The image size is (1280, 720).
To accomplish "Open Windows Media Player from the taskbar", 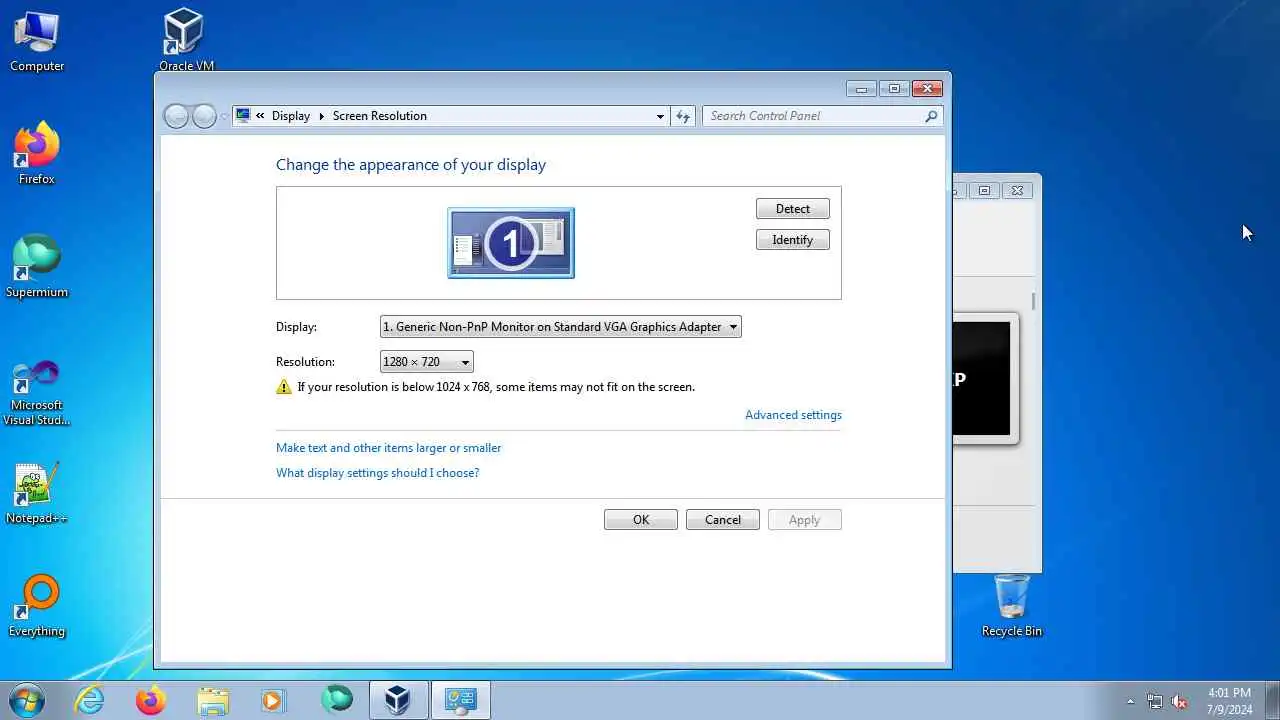I will [x=274, y=700].
